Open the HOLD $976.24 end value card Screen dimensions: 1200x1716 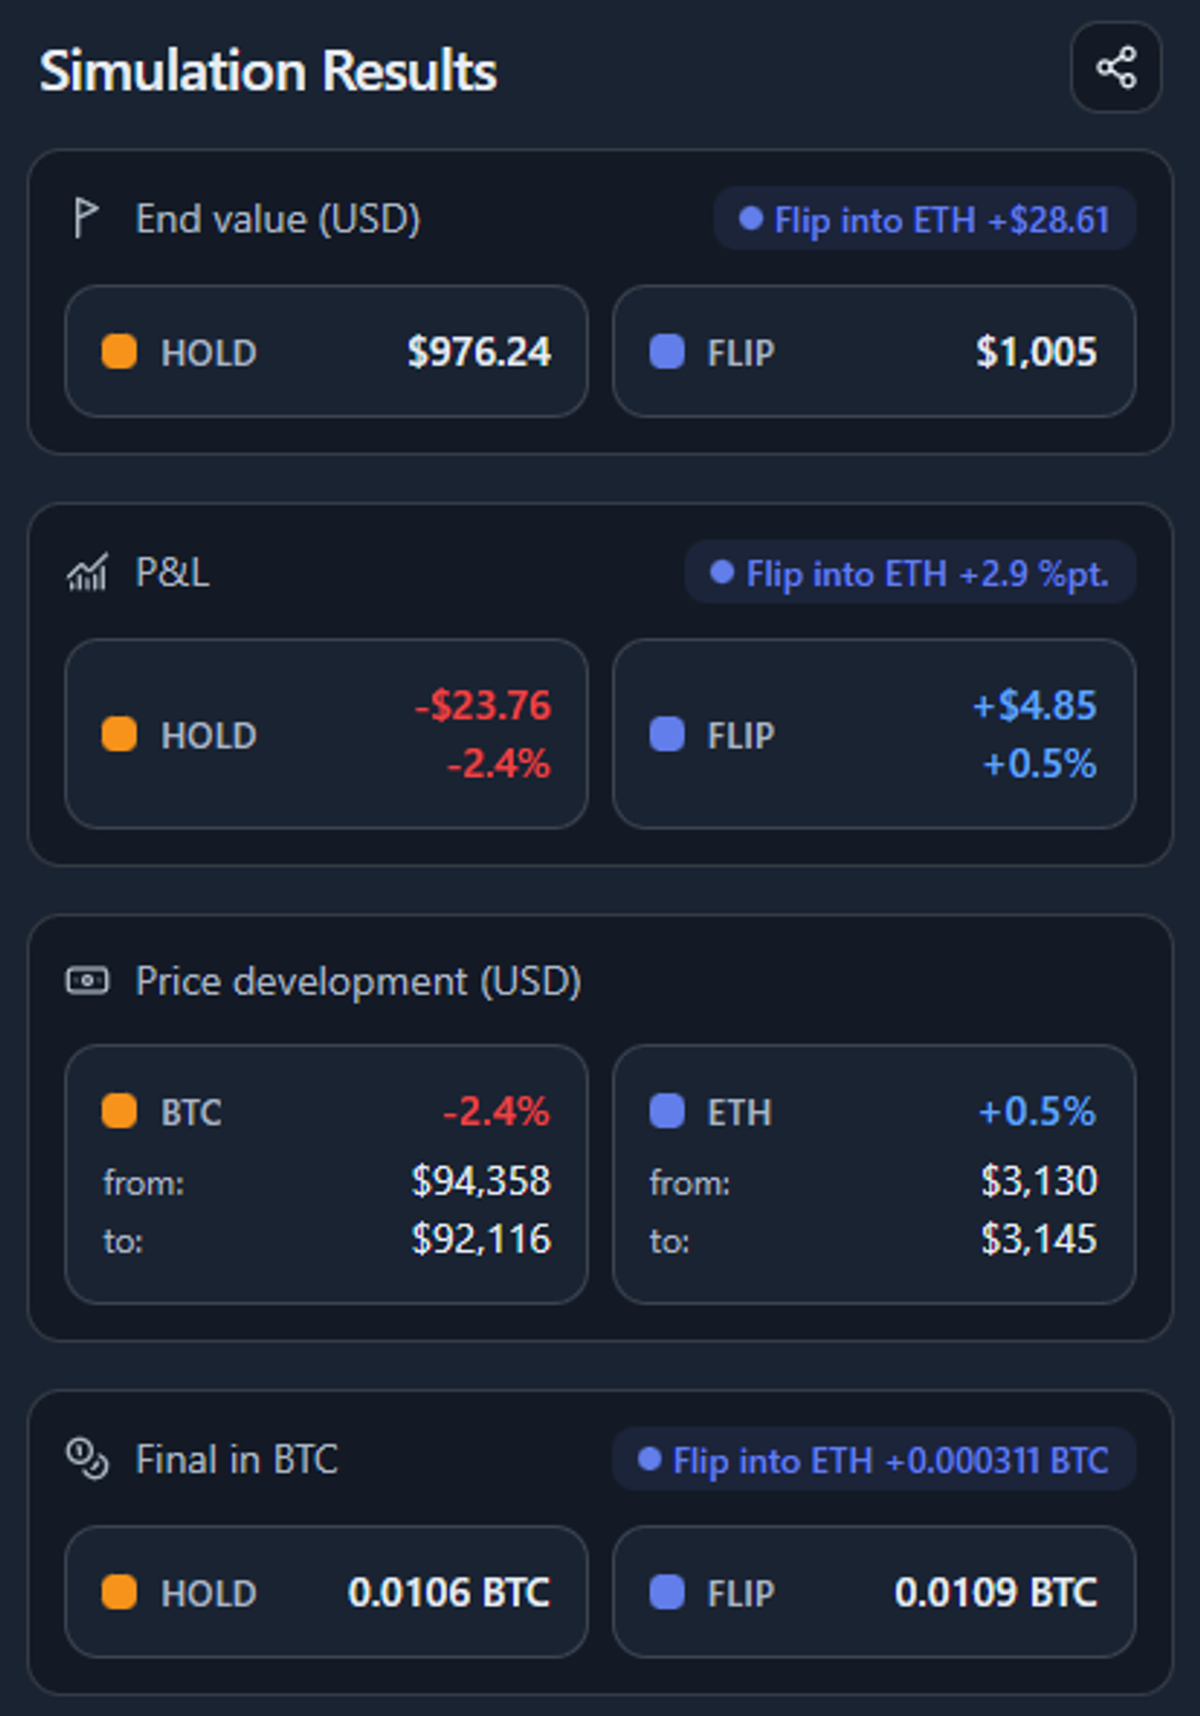[x=326, y=351]
